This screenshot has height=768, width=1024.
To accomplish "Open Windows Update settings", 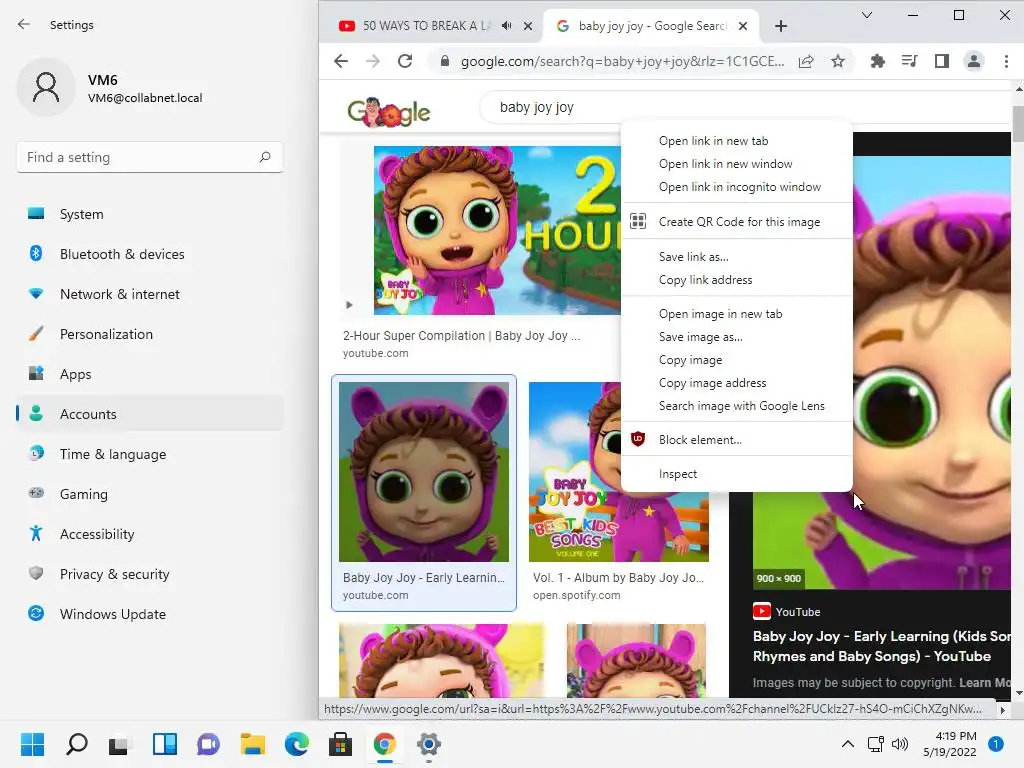I will click(150, 614).
